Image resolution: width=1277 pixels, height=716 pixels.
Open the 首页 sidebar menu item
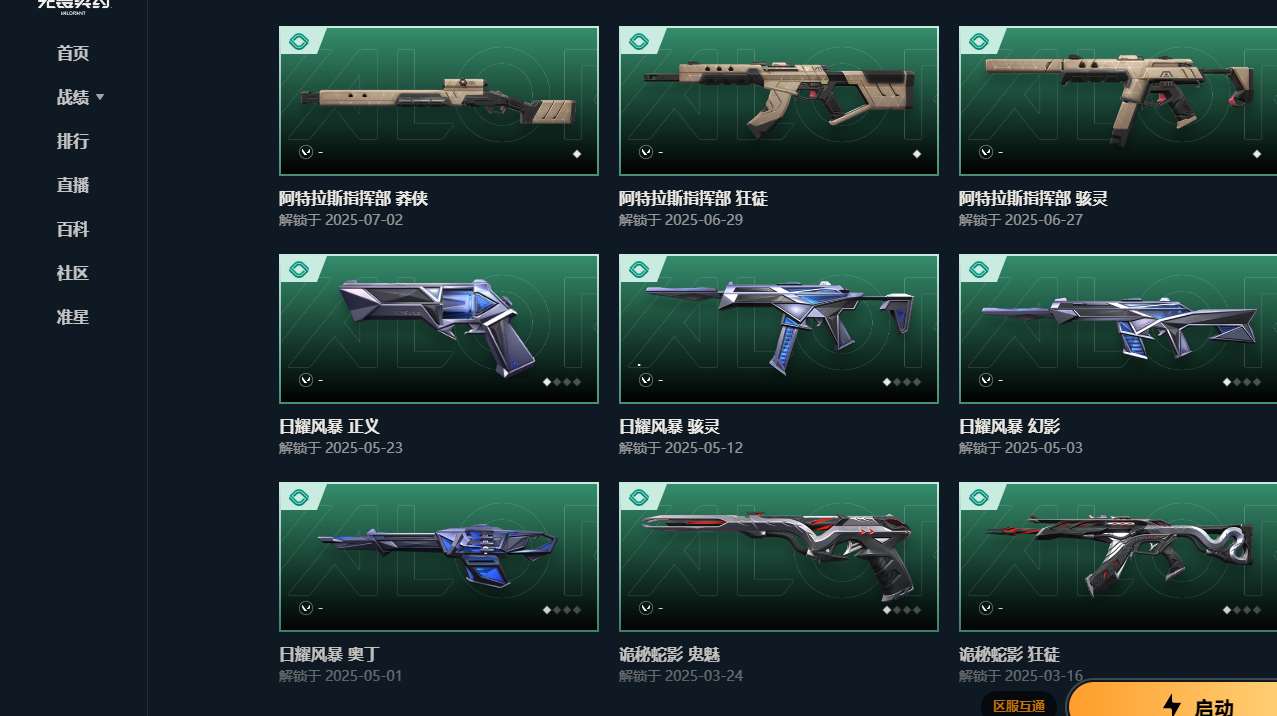pyautogui.click(x=73, y=53)
